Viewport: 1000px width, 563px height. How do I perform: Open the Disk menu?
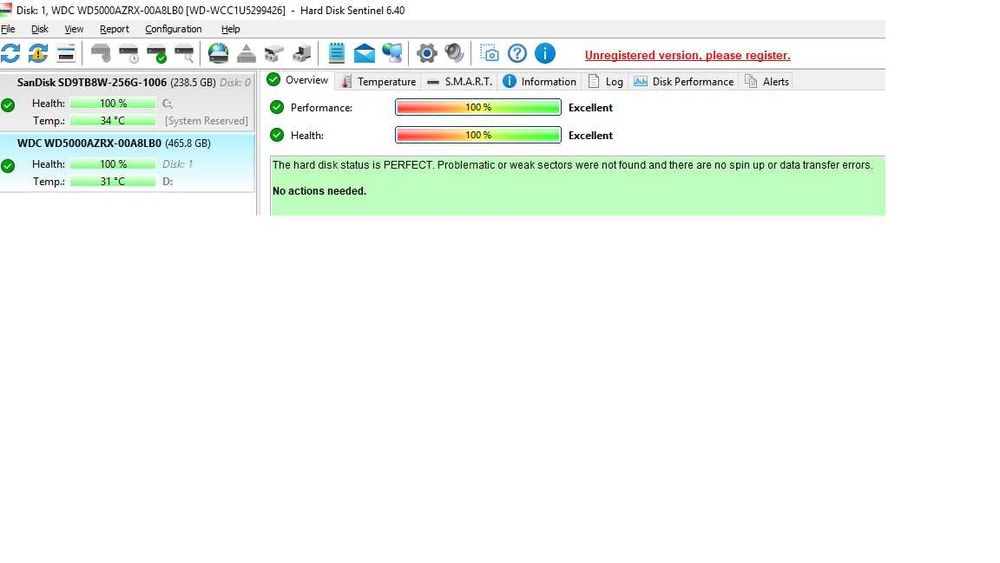pyautogui.click(x=40, y=29)
